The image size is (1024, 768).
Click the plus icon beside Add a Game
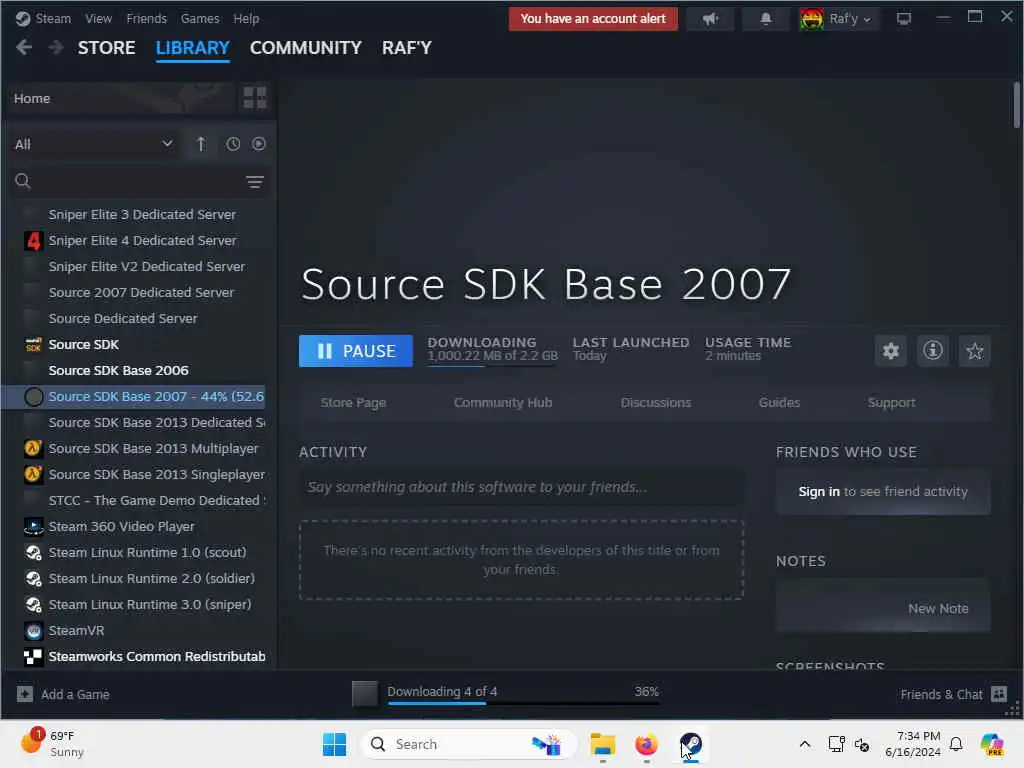[x=25, y=694]
